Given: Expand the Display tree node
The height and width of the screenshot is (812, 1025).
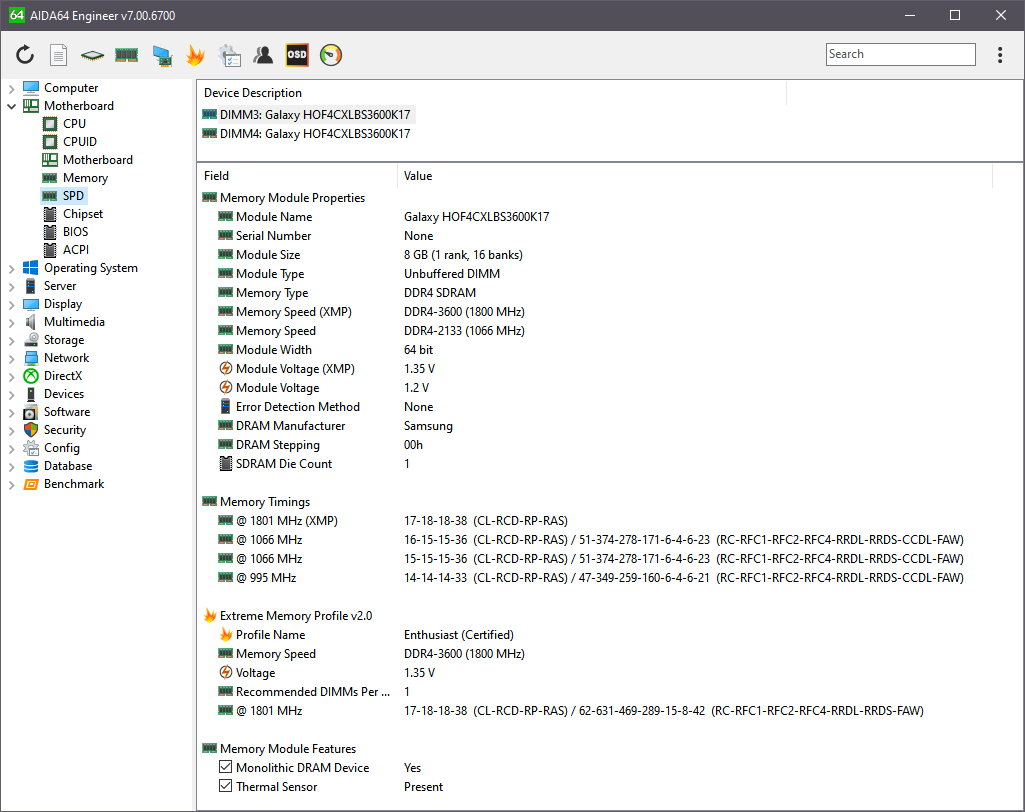Looking at the screenshot, I should point(11,304).
